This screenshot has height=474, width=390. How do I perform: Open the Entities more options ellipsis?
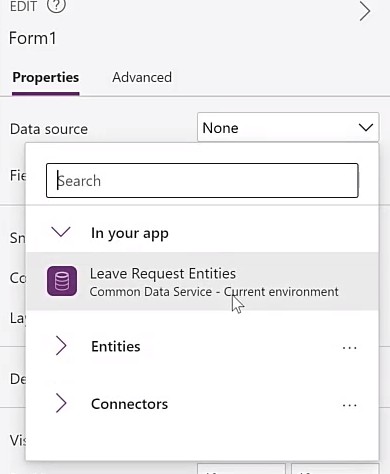pos(349,348)
